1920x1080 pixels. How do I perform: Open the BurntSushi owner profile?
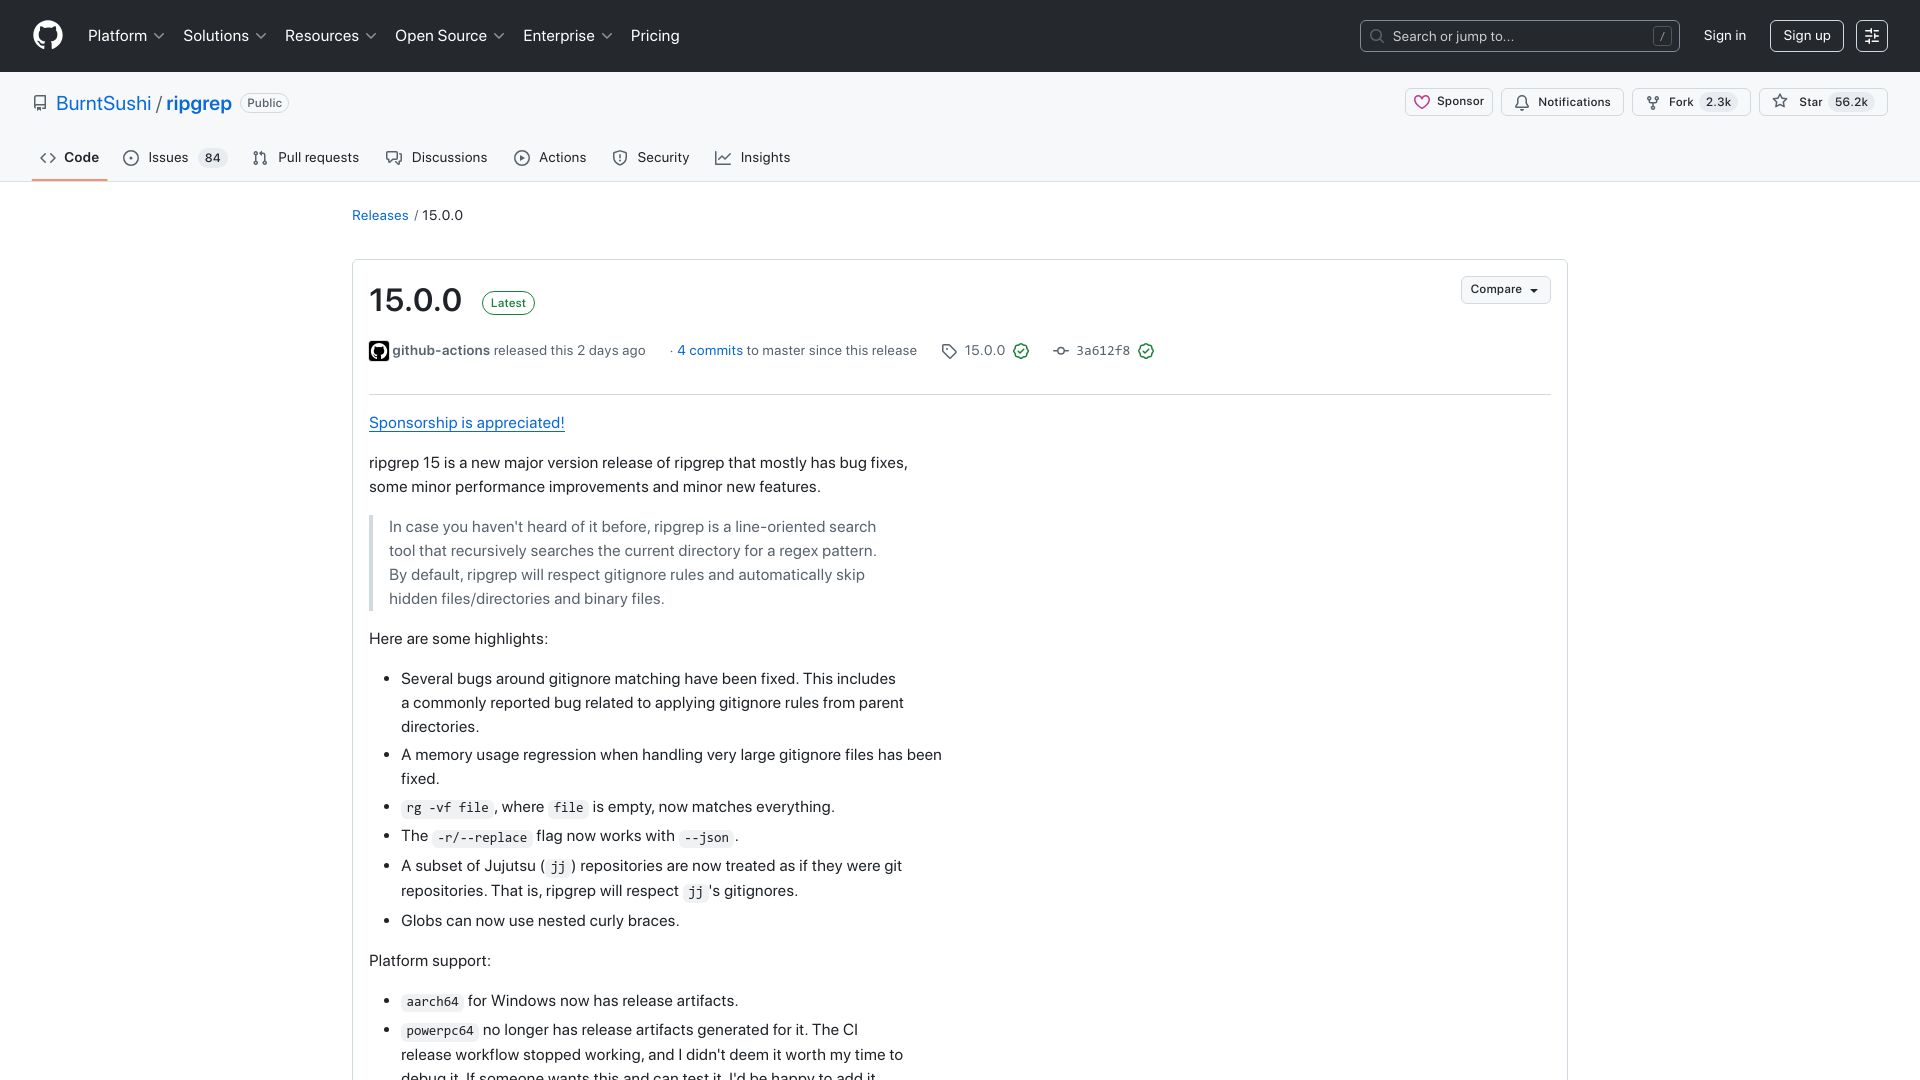click(x=104, y=103)
